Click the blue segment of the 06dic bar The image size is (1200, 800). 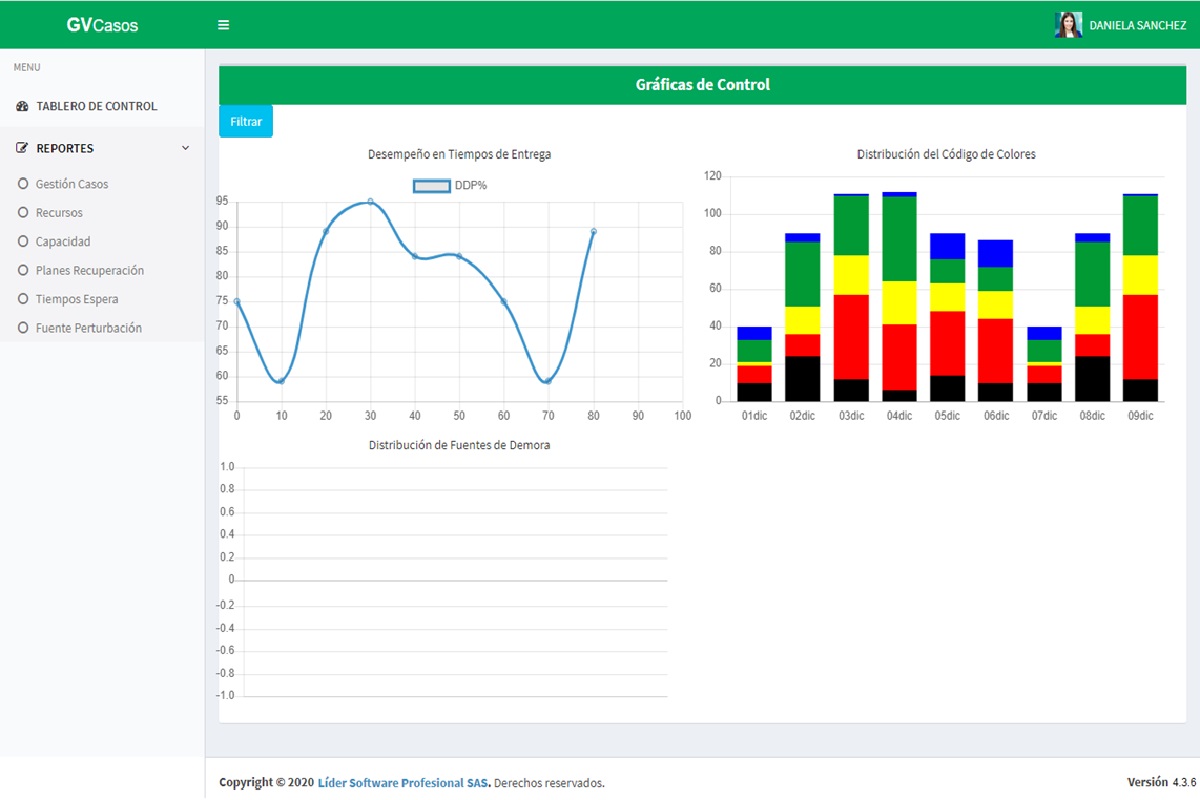point(995,253)
